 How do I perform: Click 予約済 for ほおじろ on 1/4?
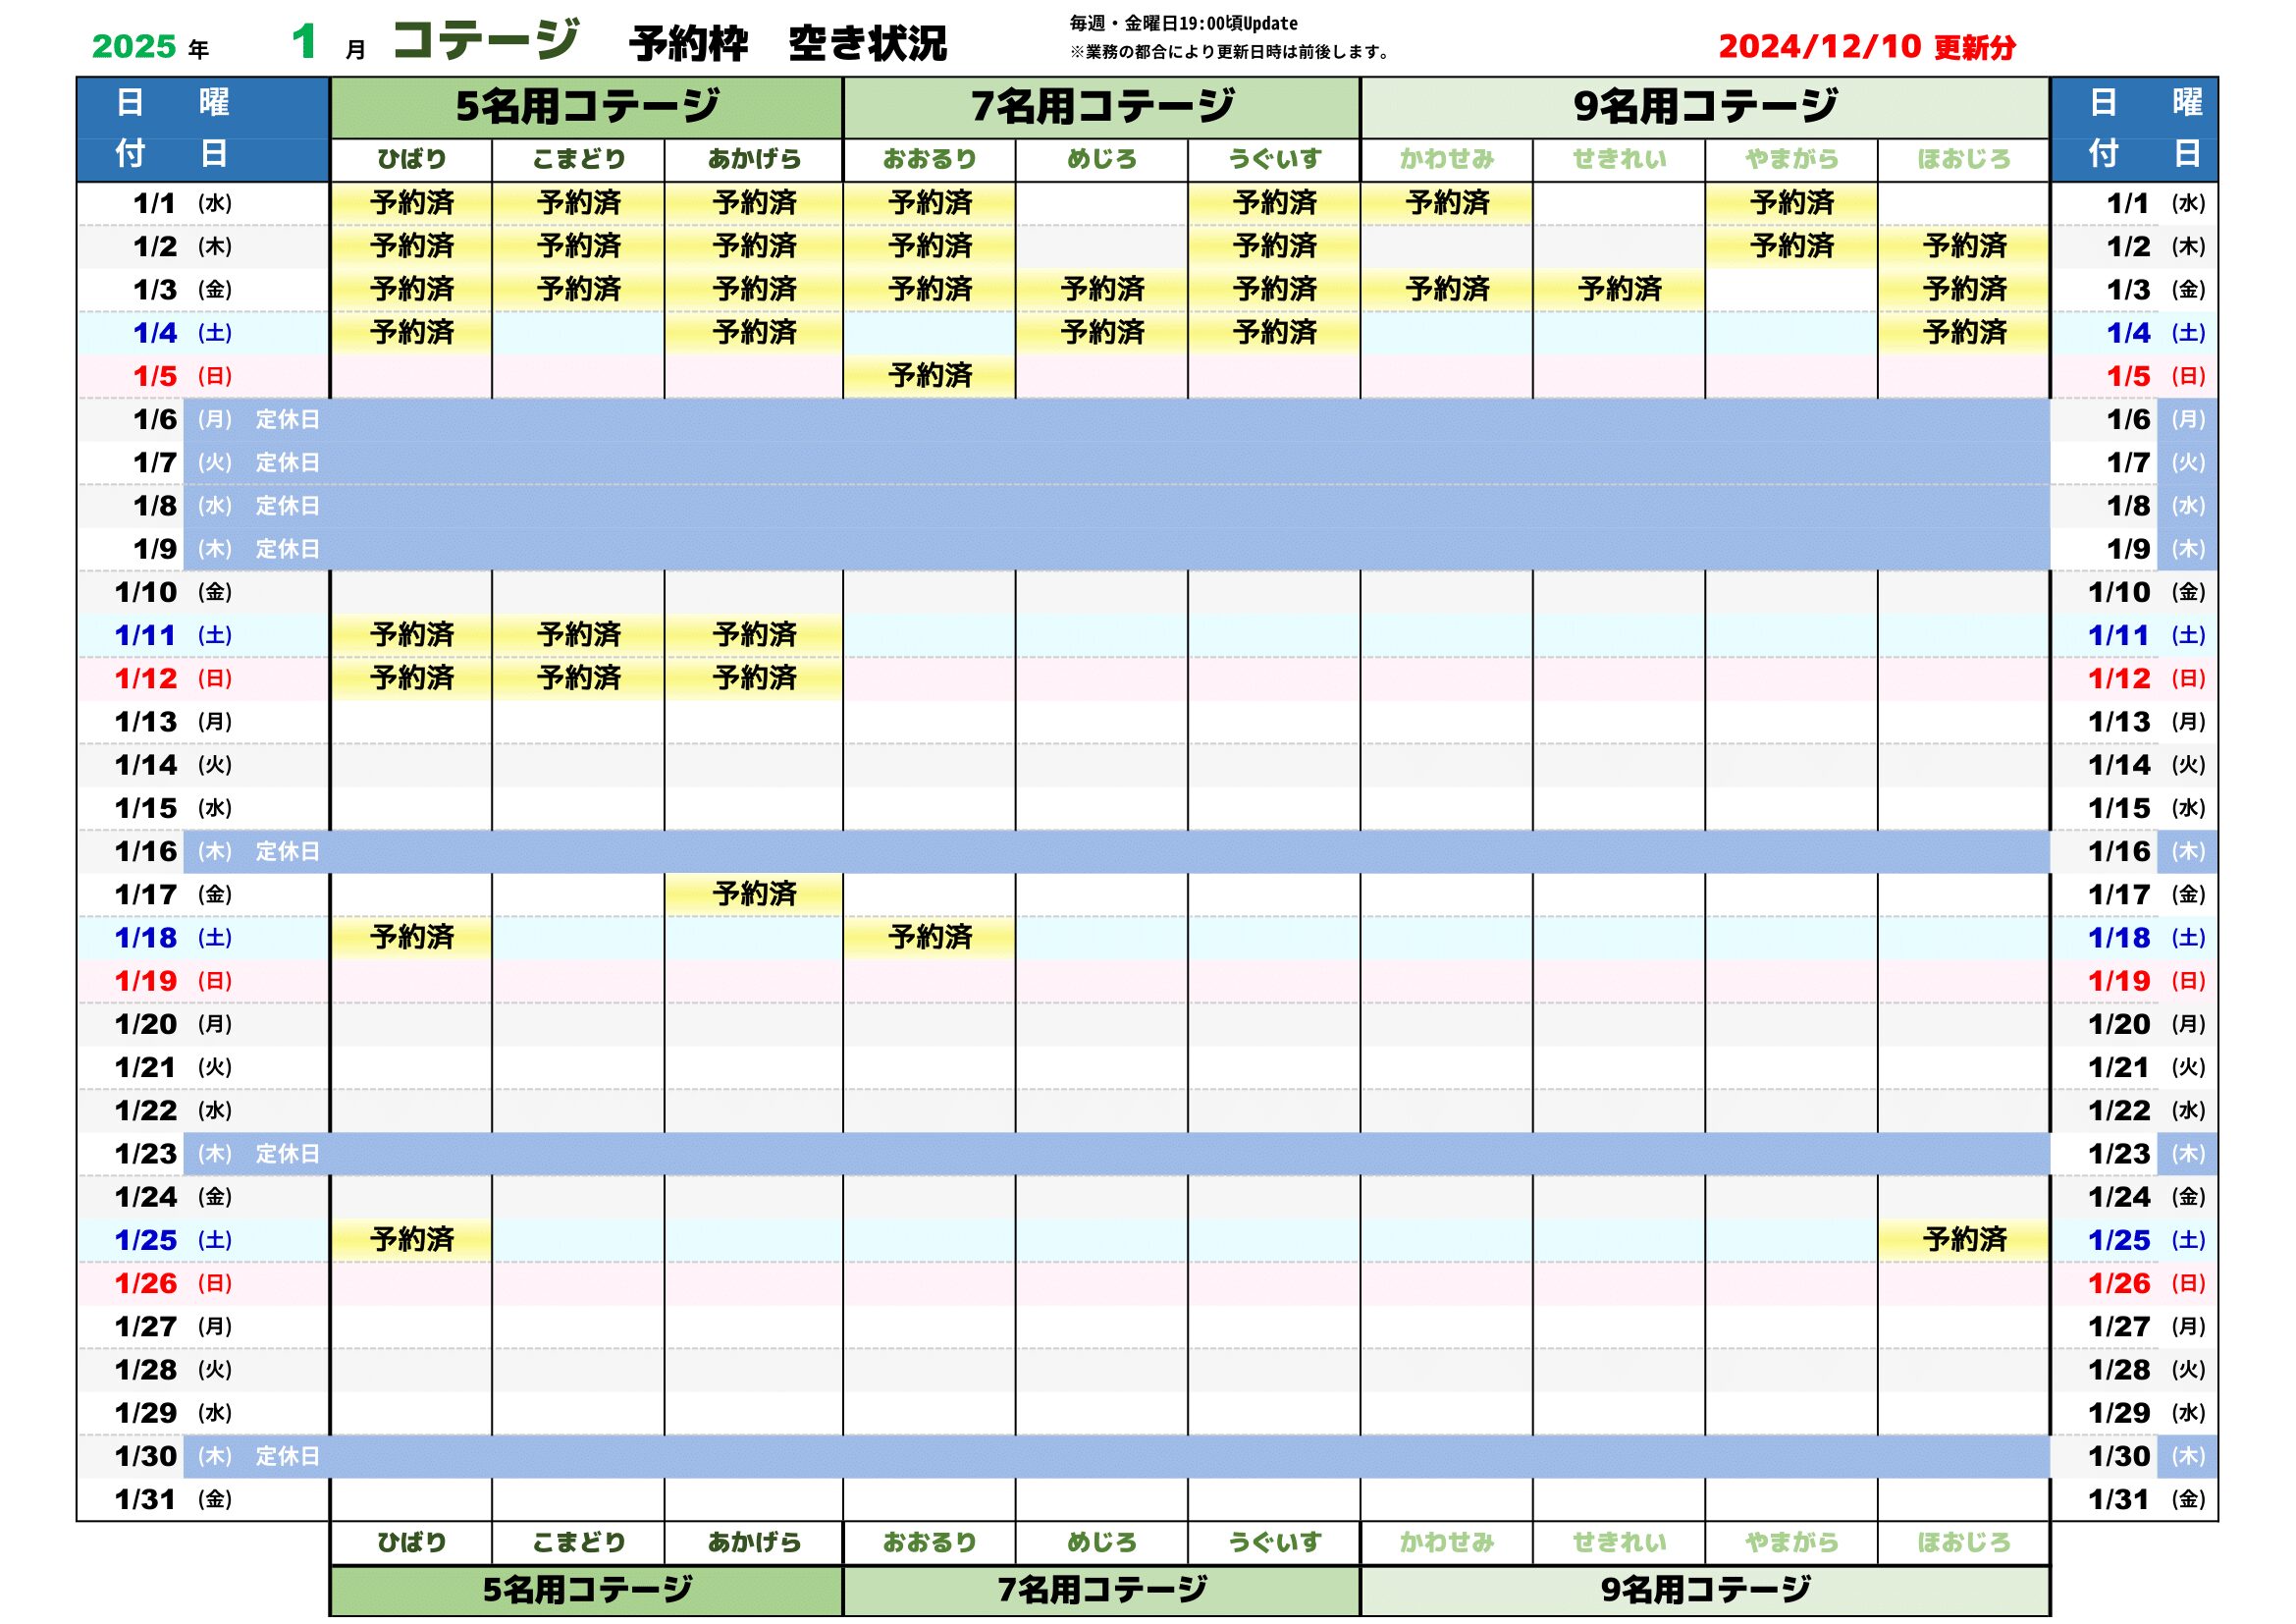click(x=1964, y=333)
